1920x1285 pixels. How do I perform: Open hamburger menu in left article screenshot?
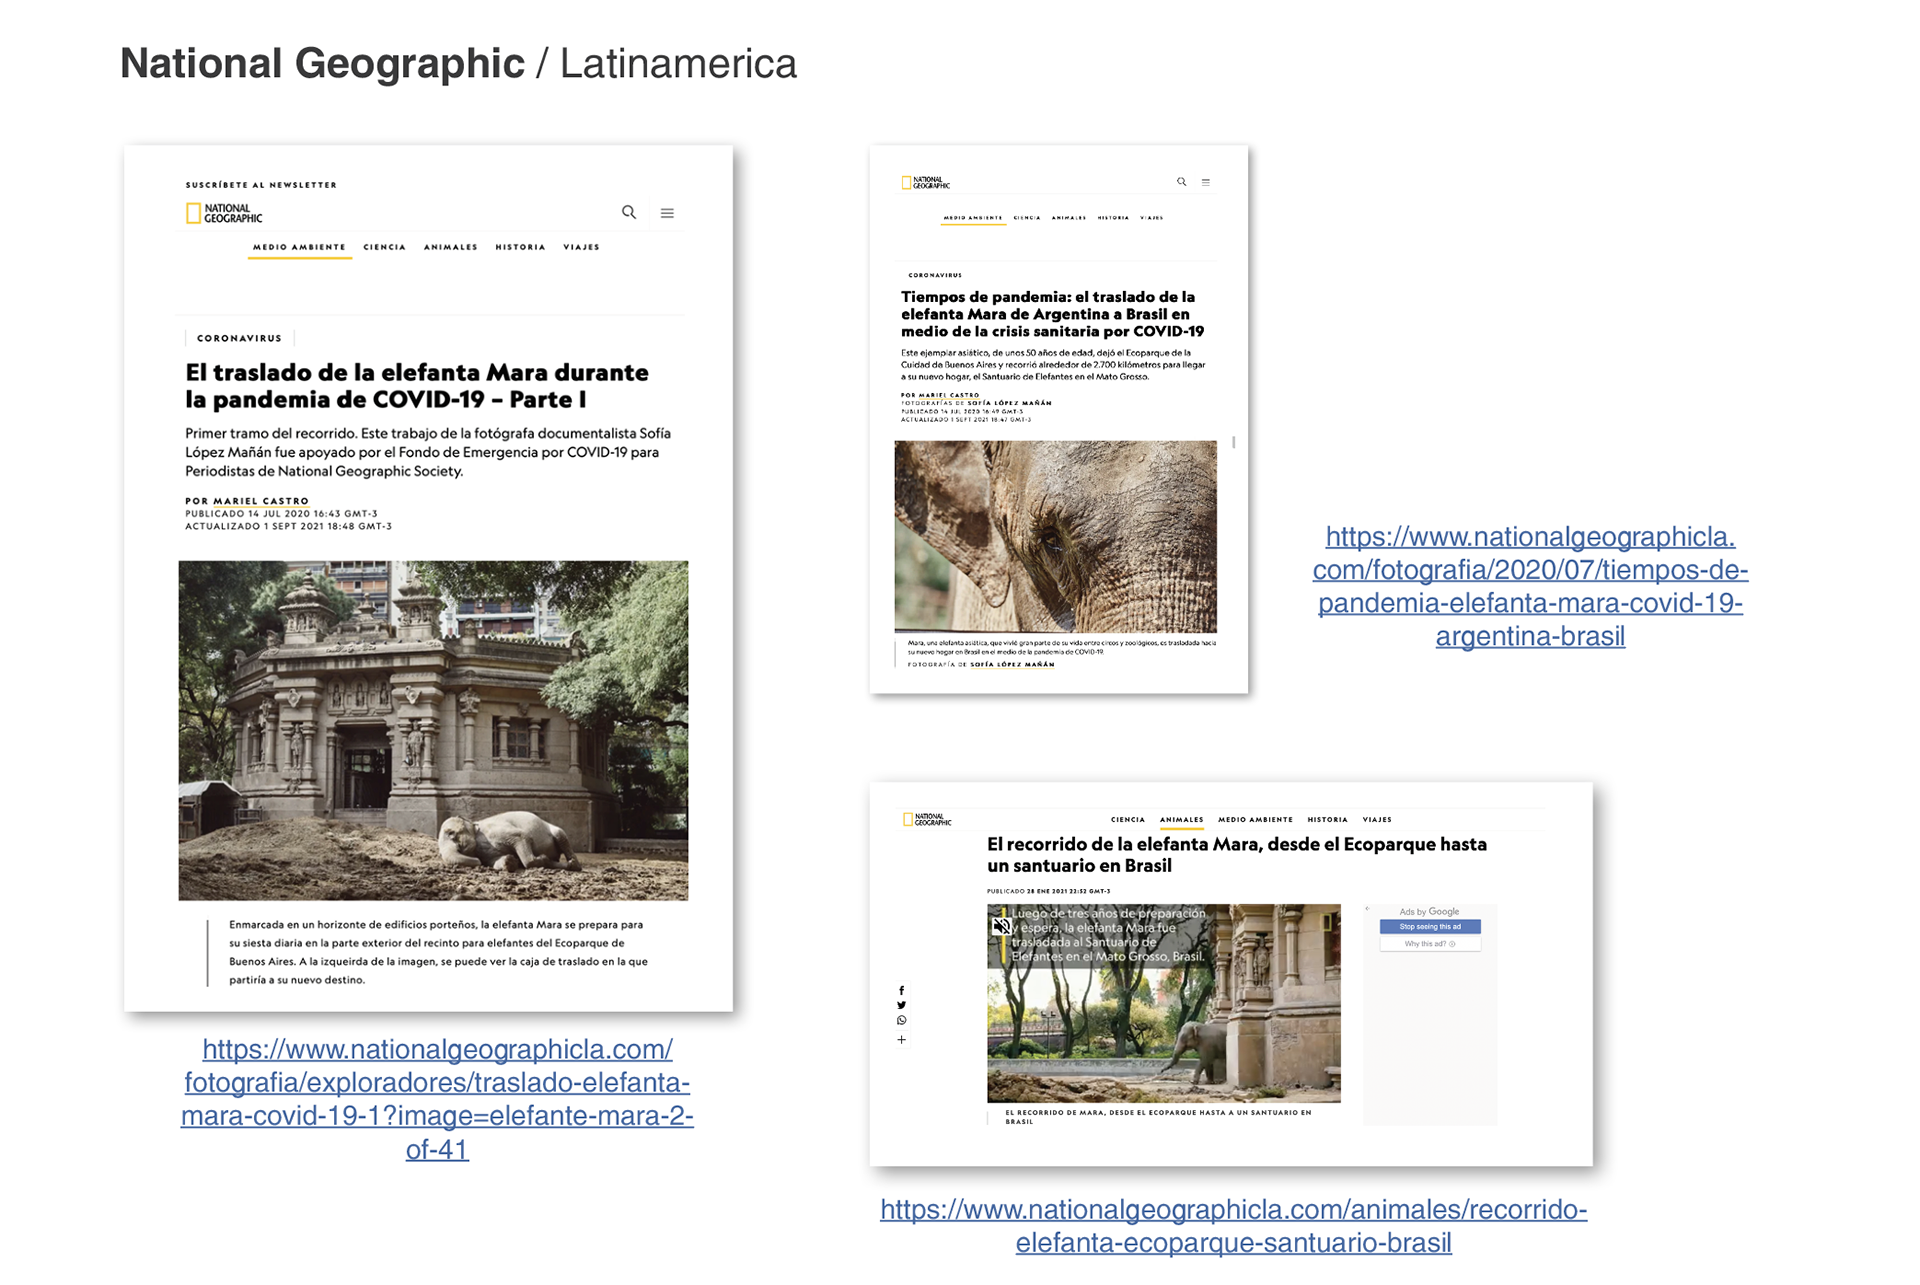[x=667, y=213]
